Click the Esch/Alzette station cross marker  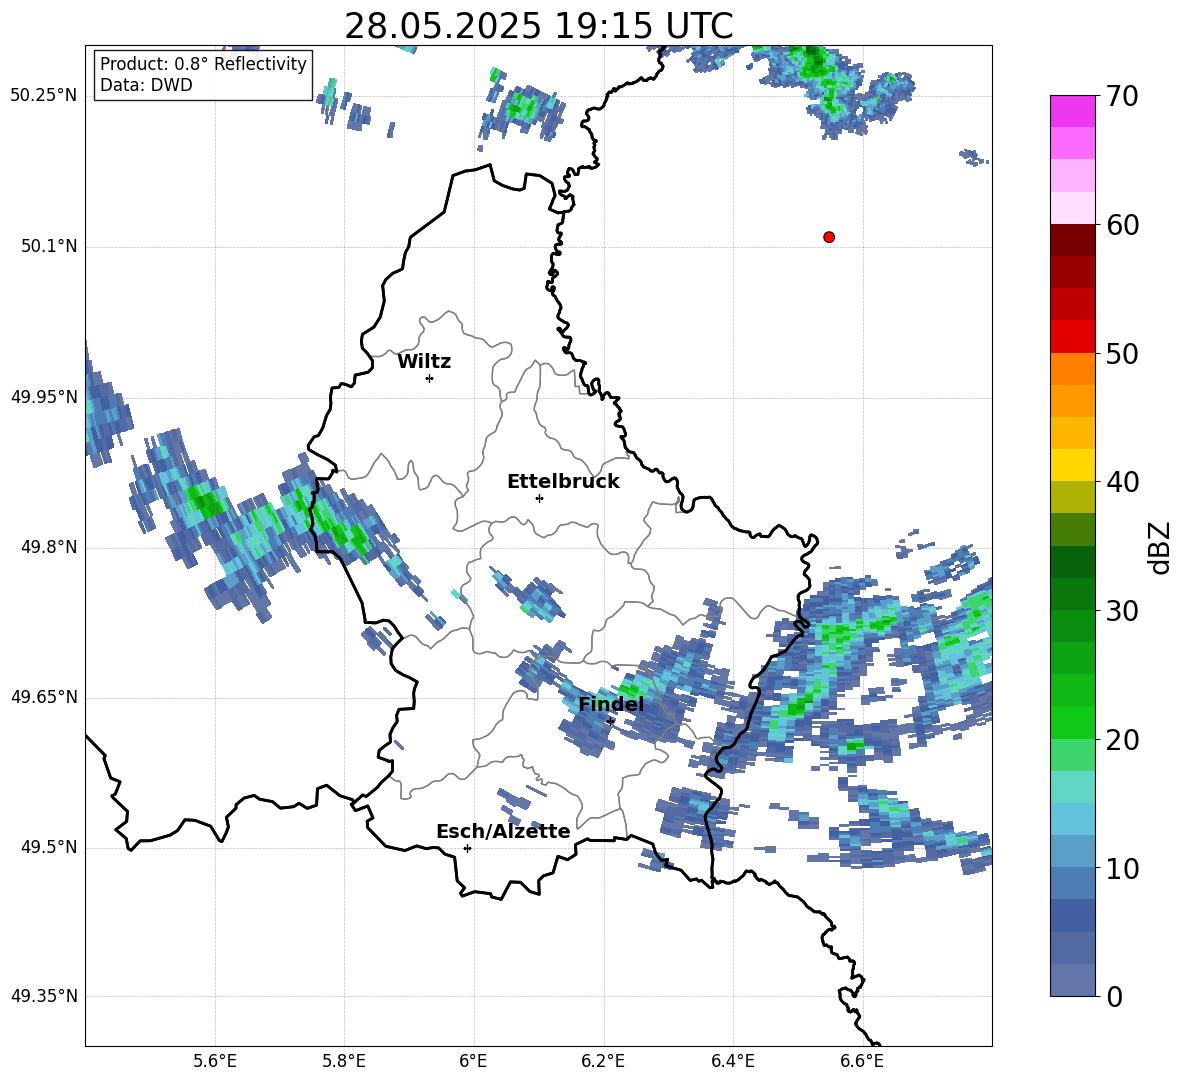(x=467, y=848)
